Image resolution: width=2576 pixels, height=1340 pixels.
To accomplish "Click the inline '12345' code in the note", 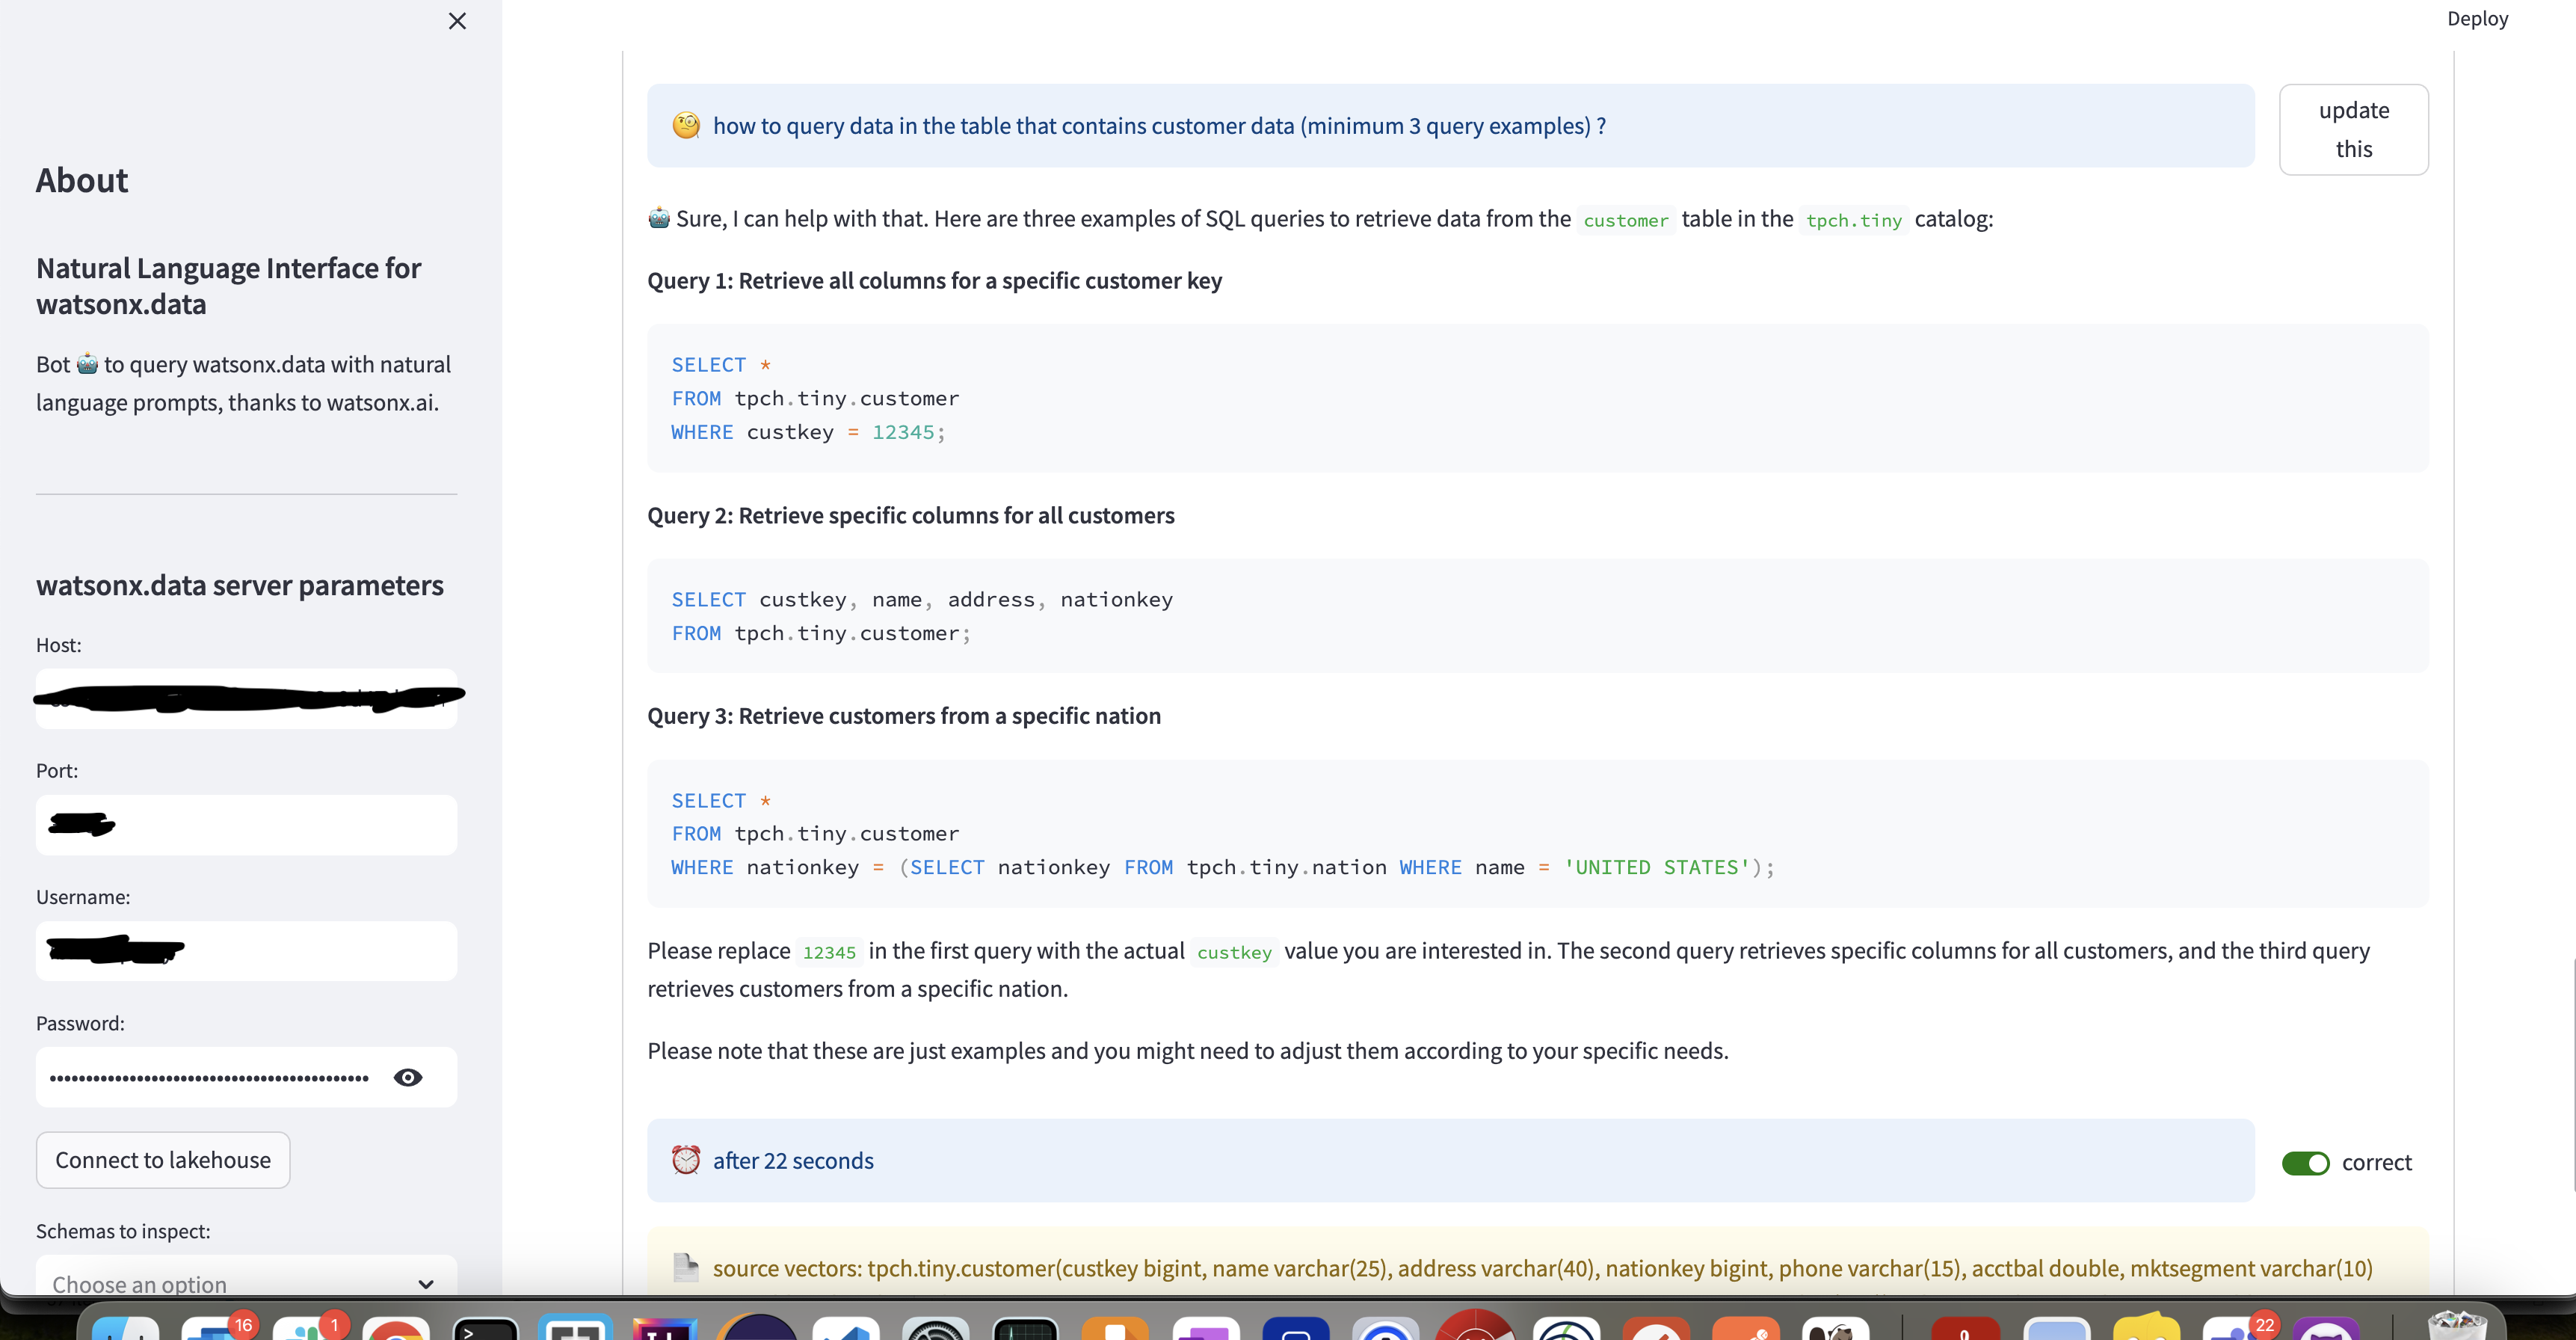I will click(x=829, y=952).
